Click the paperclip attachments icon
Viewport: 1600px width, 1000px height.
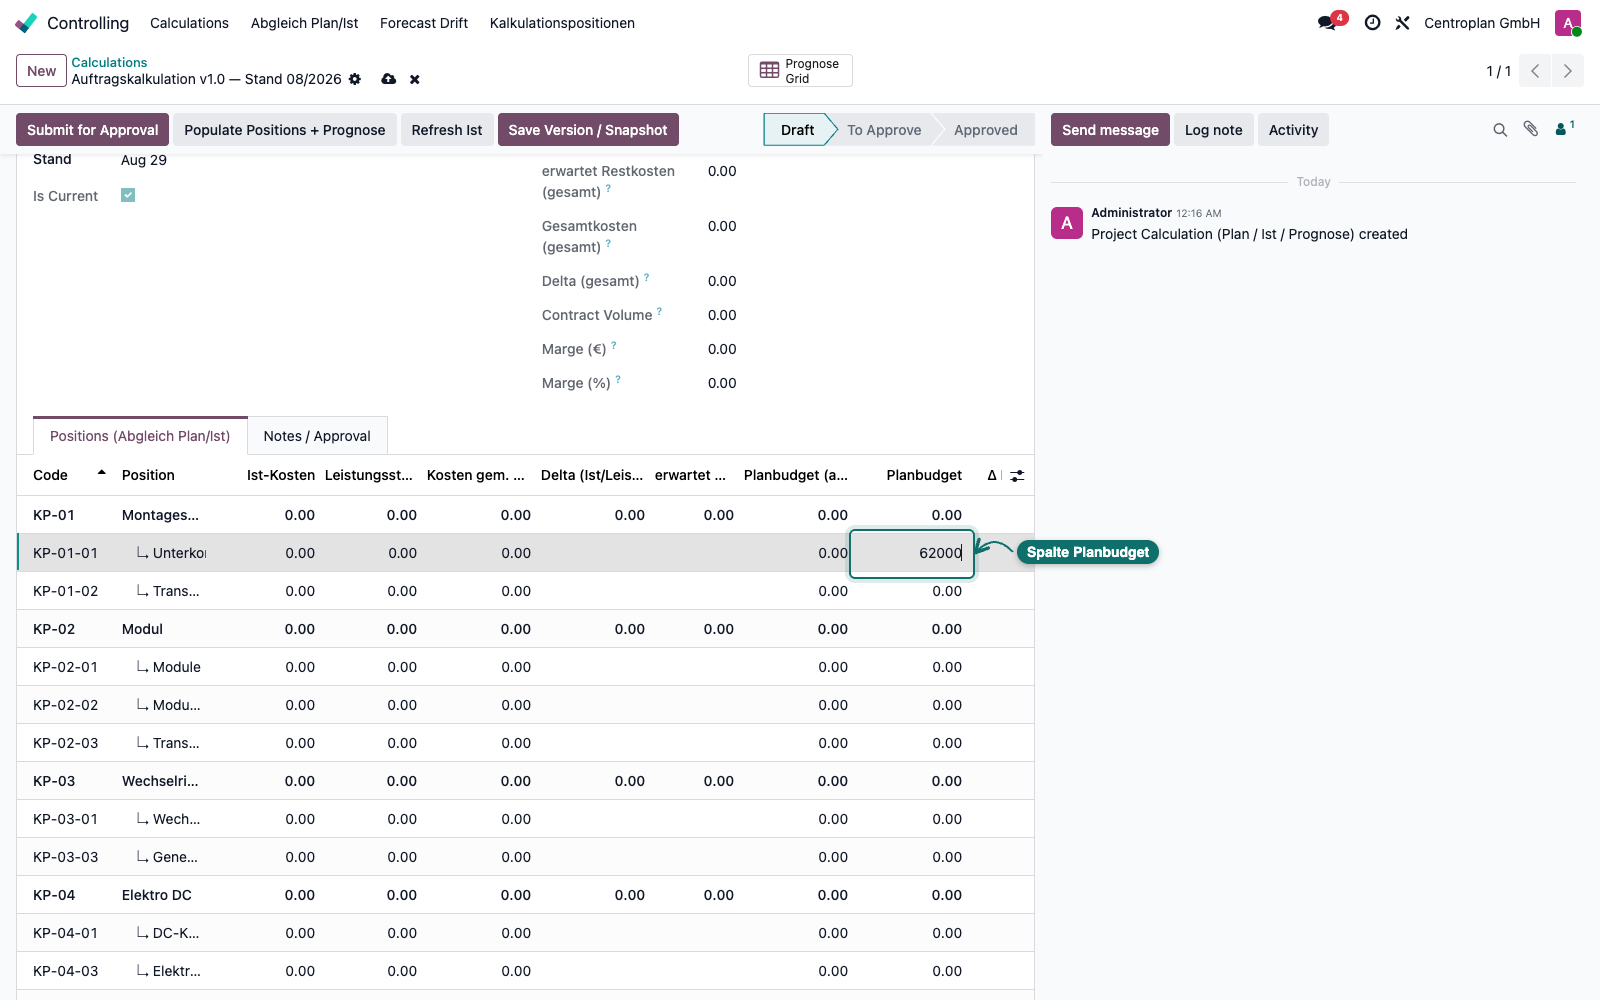pos(1530,129)
